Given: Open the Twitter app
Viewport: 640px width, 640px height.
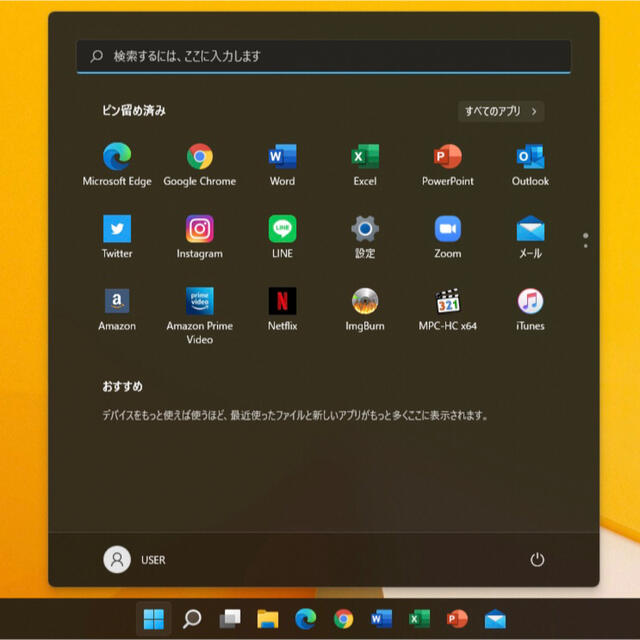Looking at the screenshot, I should (117, 237).
